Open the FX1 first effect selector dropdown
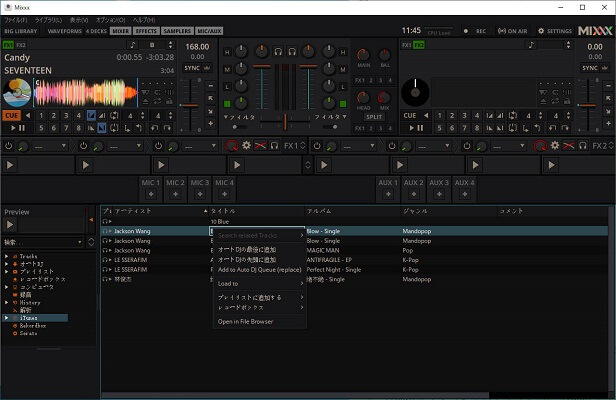The height and width of the screenshot is (400, 616). [50, 146]
